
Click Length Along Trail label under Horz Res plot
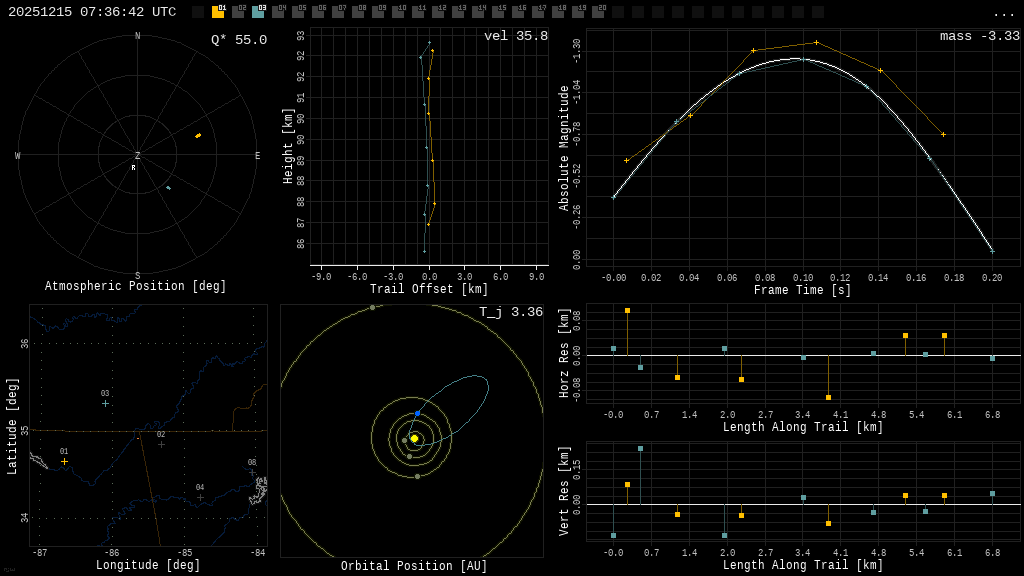coord(803,427)
